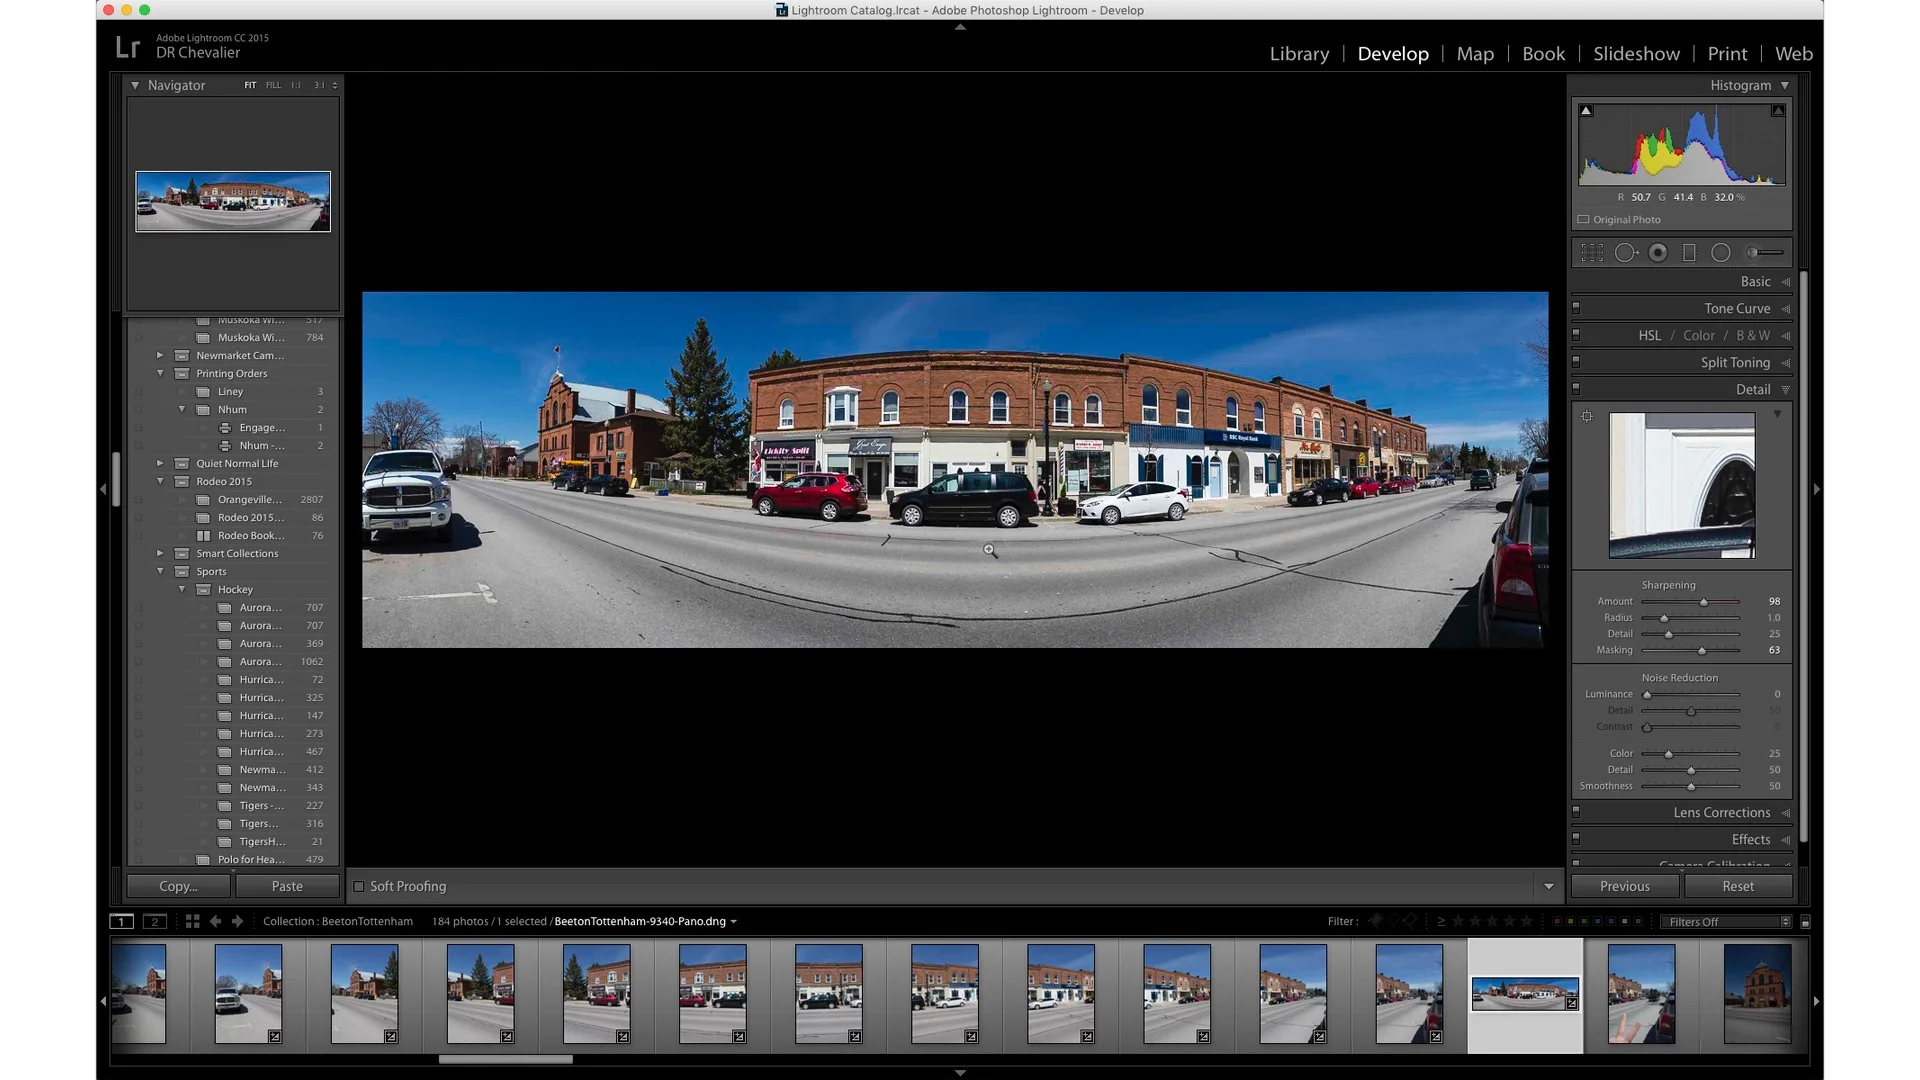
Task: Toggle the Detail panel adjustments switch
Action: pos(1577,389)
